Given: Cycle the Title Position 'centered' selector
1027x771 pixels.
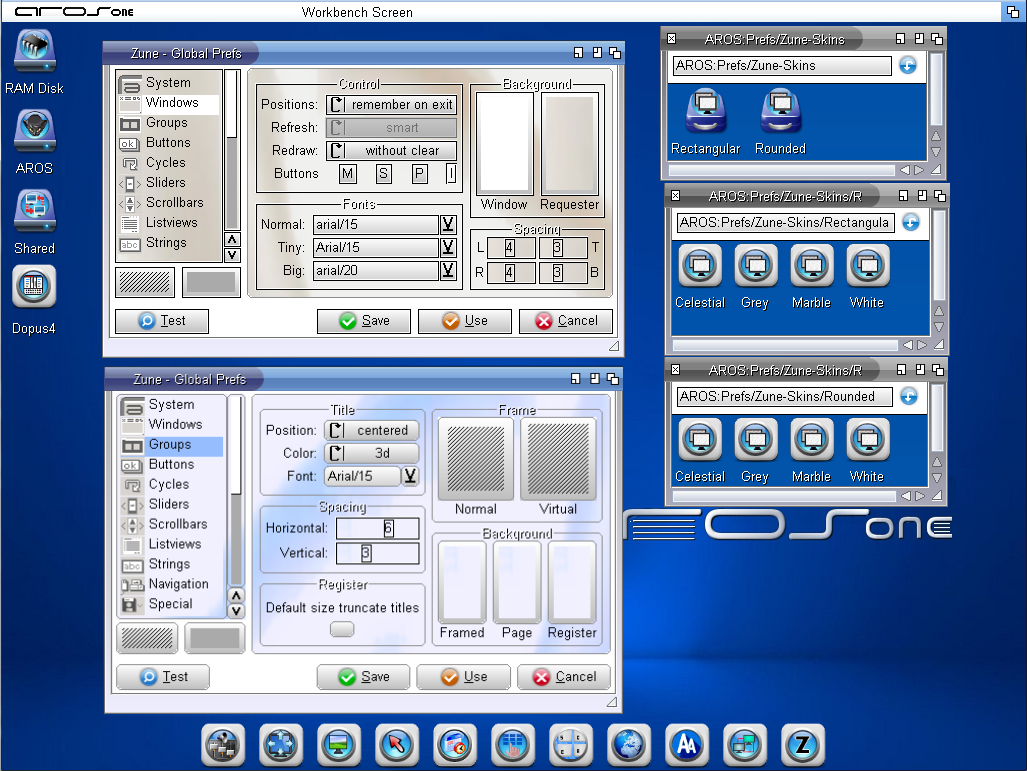Looking at the screenshot, I should pyautogui.click(x=371, y=430).
